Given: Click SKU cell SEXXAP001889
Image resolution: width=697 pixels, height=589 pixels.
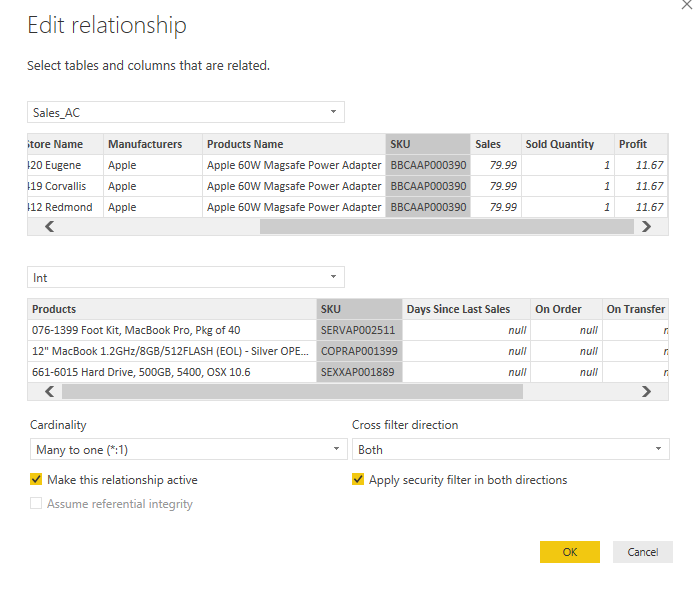Looking at the screenshot, I should coord(359,372).
